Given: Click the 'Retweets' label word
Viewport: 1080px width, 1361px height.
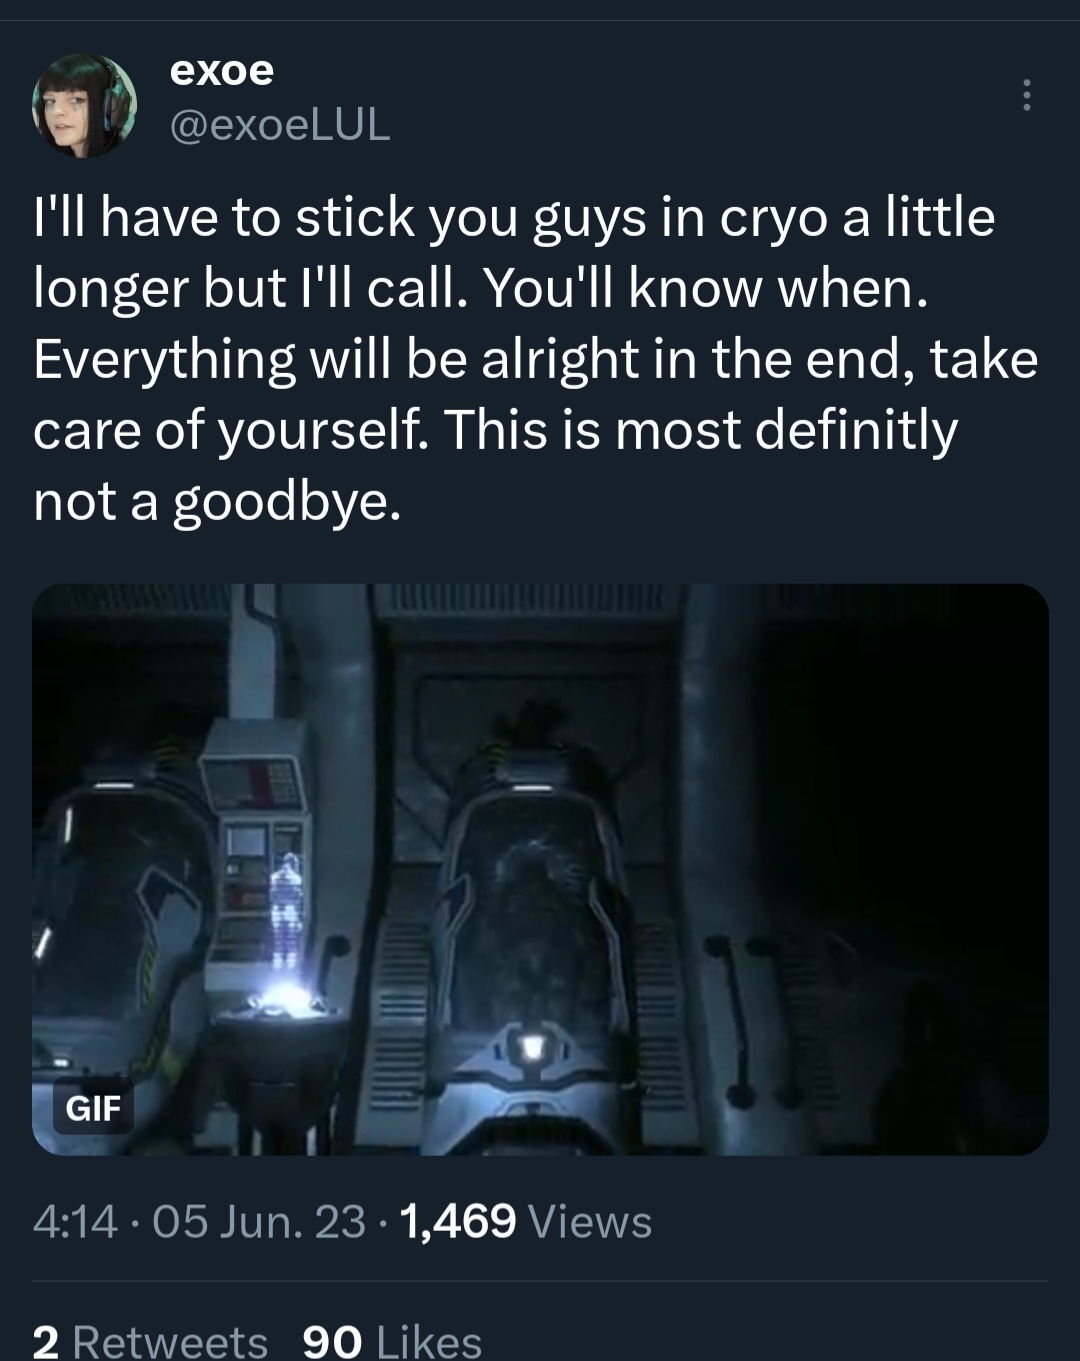Looking at the screenshot, I should tap(170, 1341).
